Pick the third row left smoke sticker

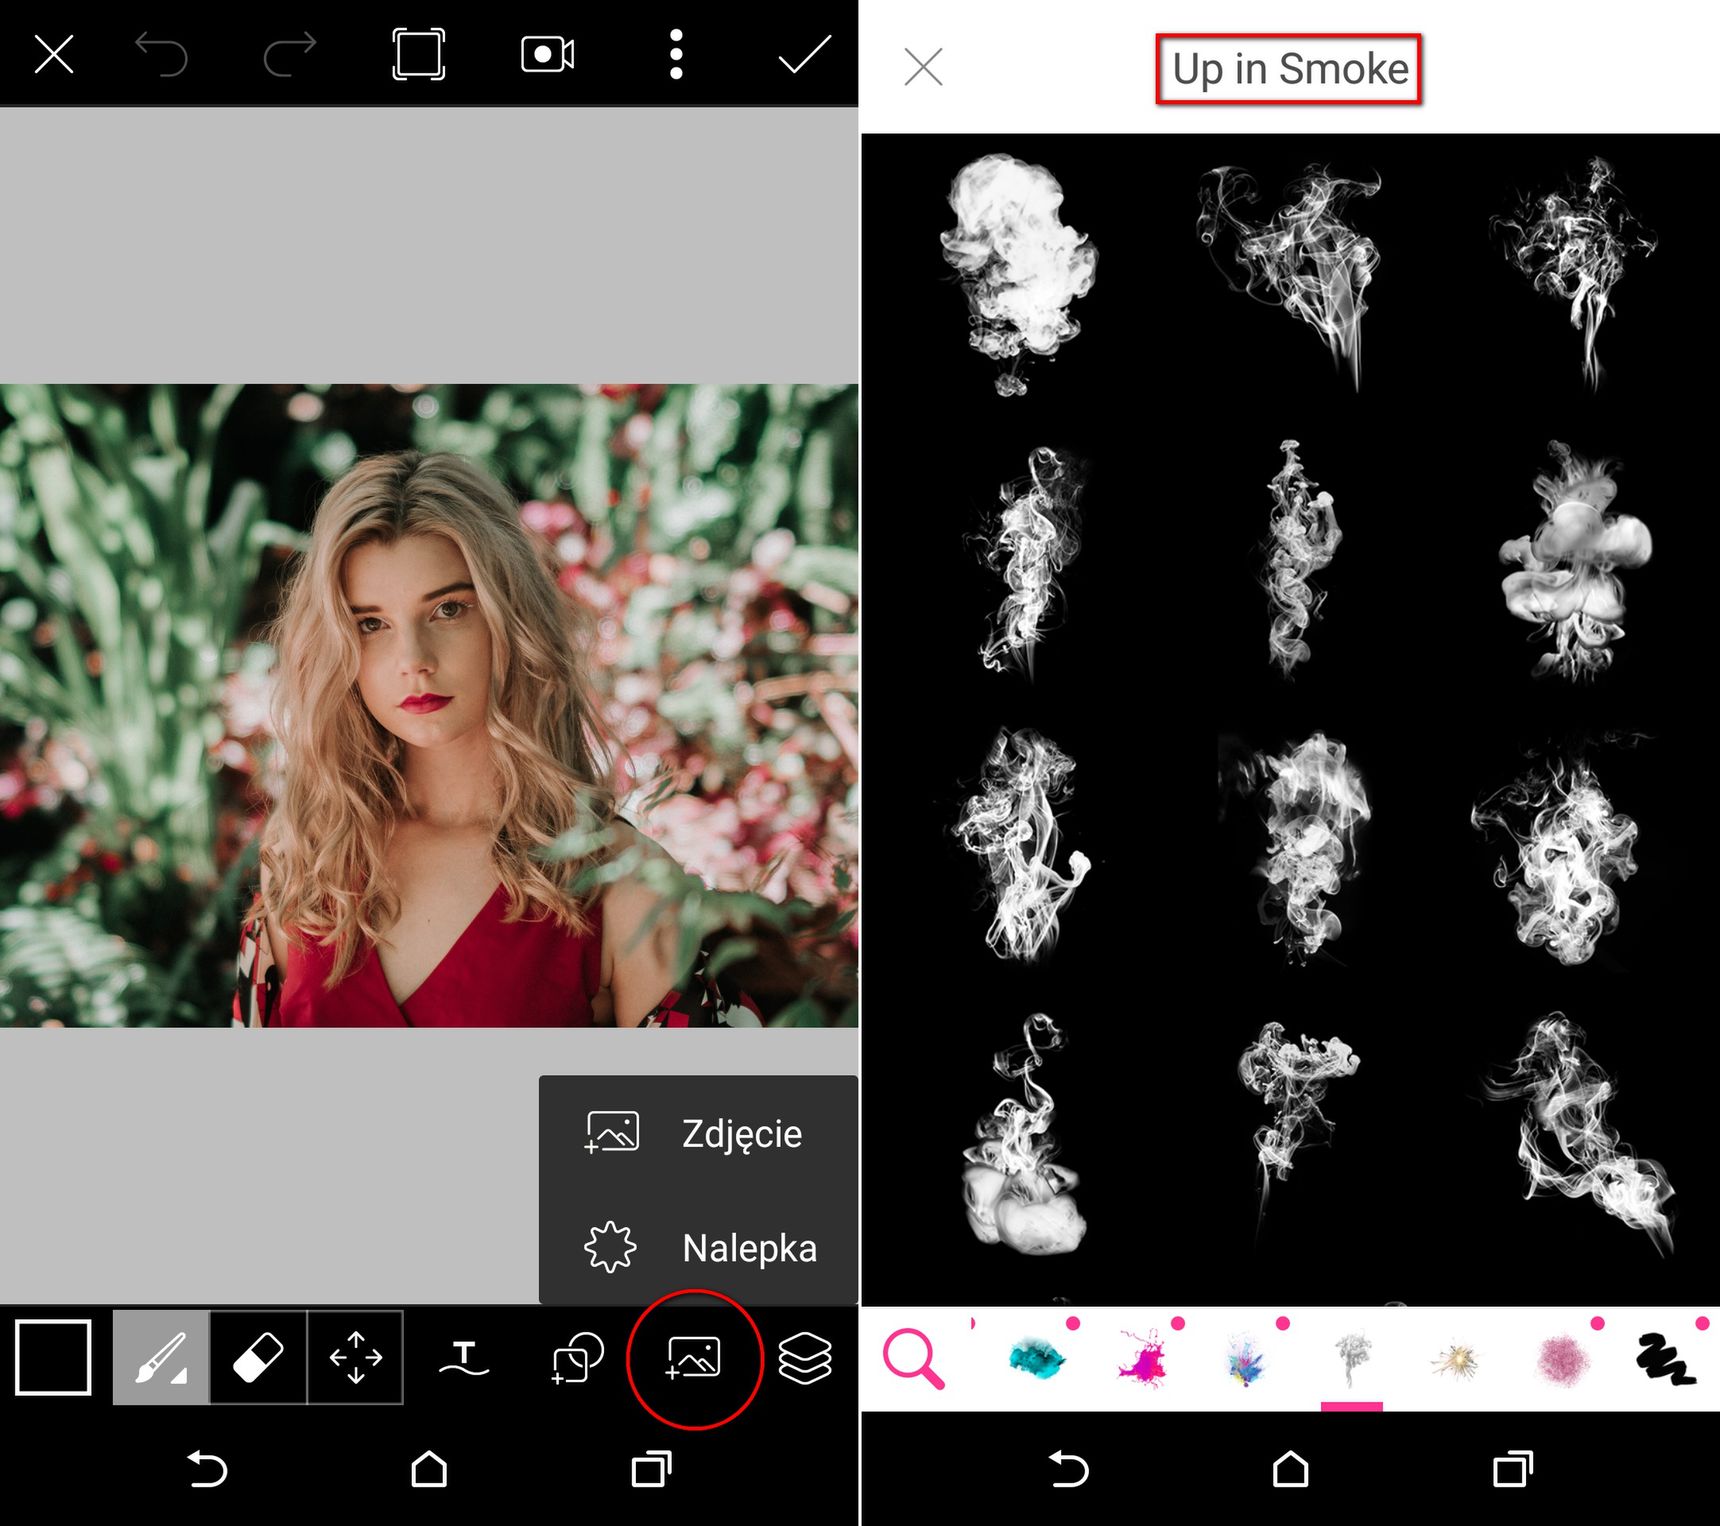(x=1020, y=846)
